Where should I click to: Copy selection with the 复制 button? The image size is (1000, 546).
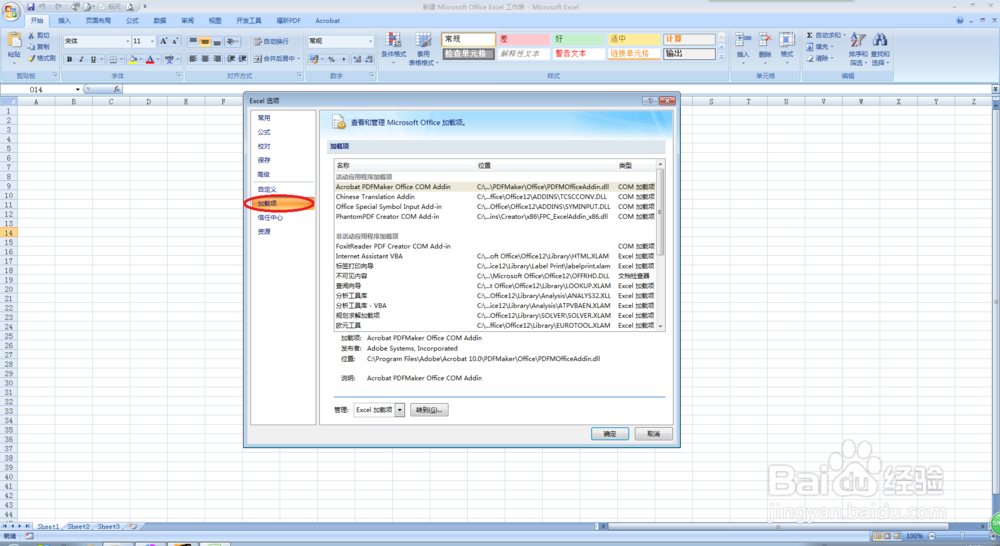click(x=39, y=47)
